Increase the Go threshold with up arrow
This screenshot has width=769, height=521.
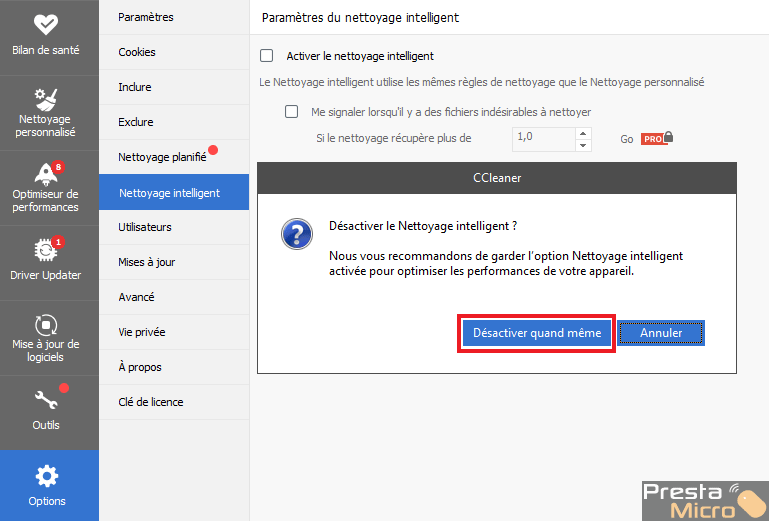click(x=583, y=133)
